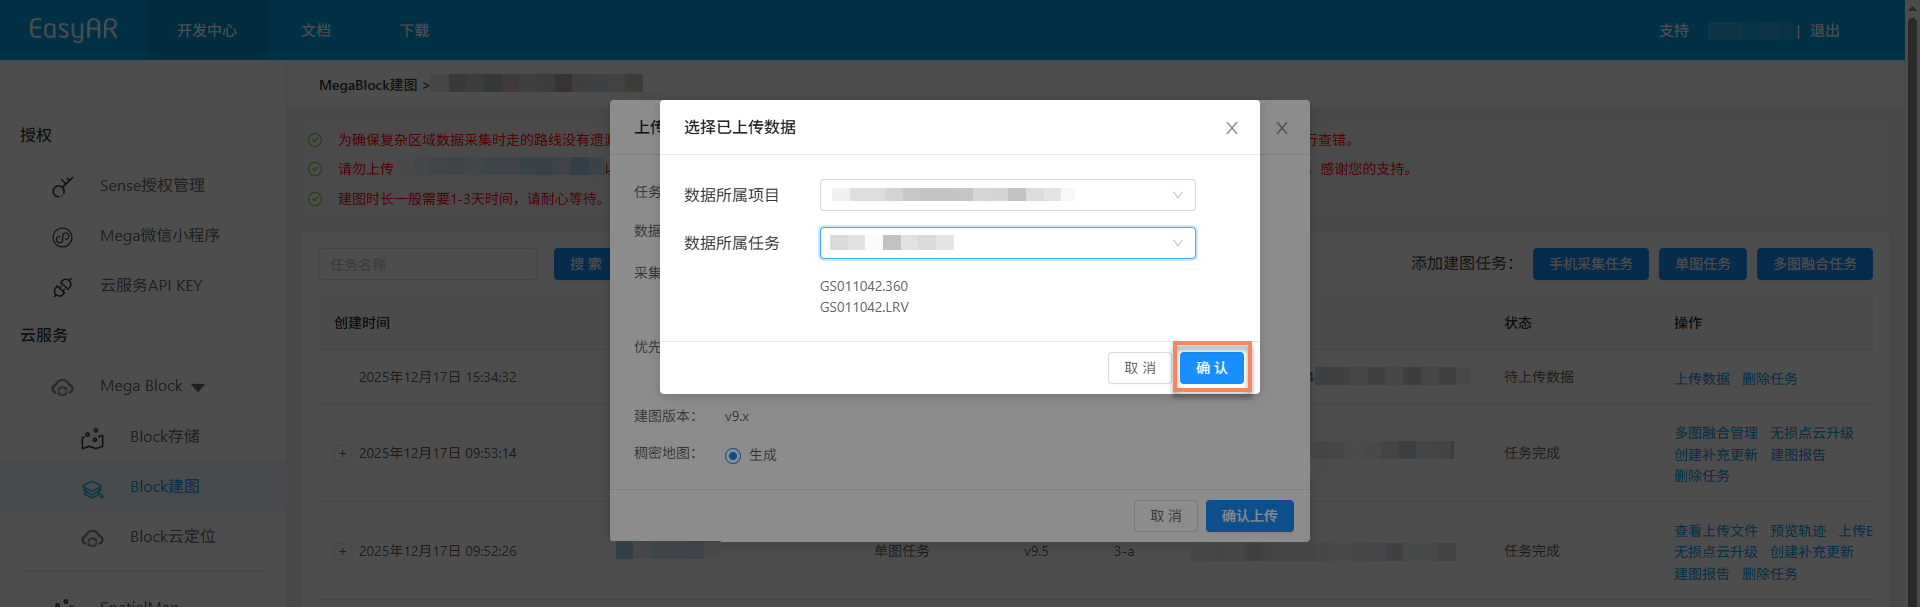Close the upload dialog behind
1920x607 pixels.
point(1282,128)
